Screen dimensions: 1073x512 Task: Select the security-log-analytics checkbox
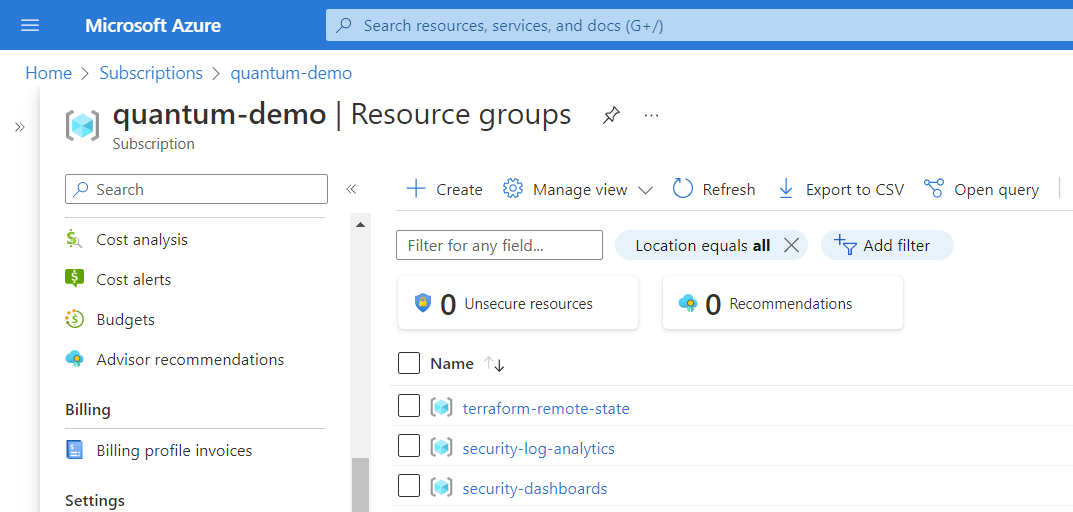coord(409,446)
